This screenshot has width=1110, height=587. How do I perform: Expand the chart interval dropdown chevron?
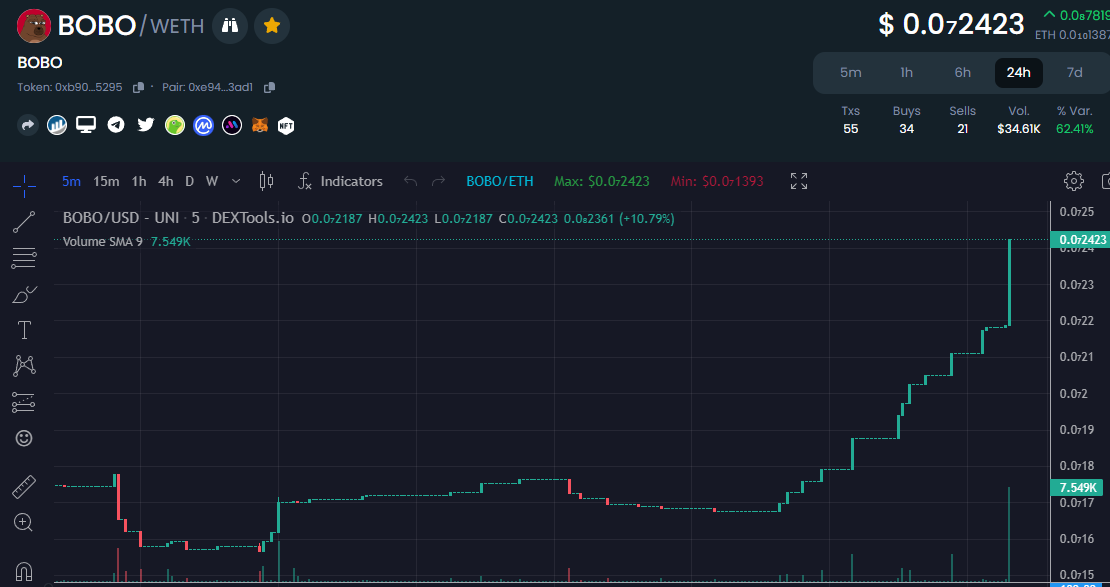pyautogui.click(x=236, y=181)
